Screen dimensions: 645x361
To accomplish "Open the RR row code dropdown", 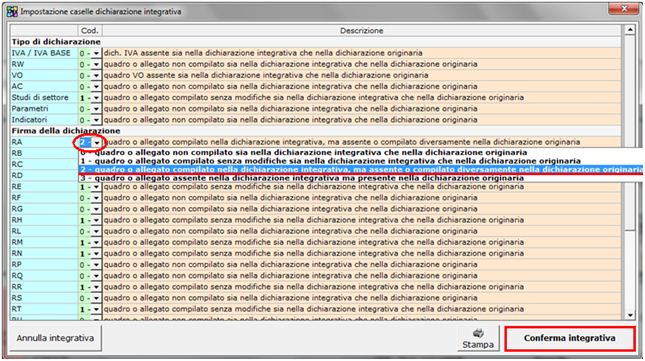I will [96, 287].
